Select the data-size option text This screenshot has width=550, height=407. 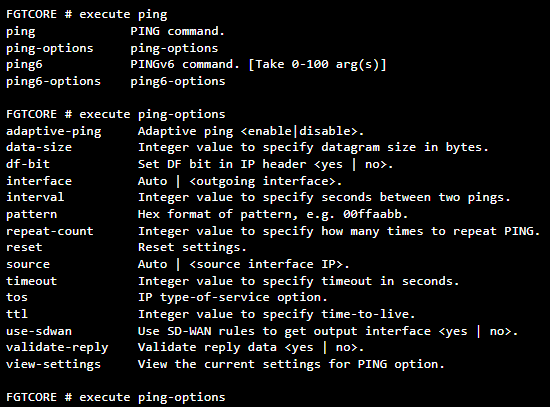click(x=39, y=147)
